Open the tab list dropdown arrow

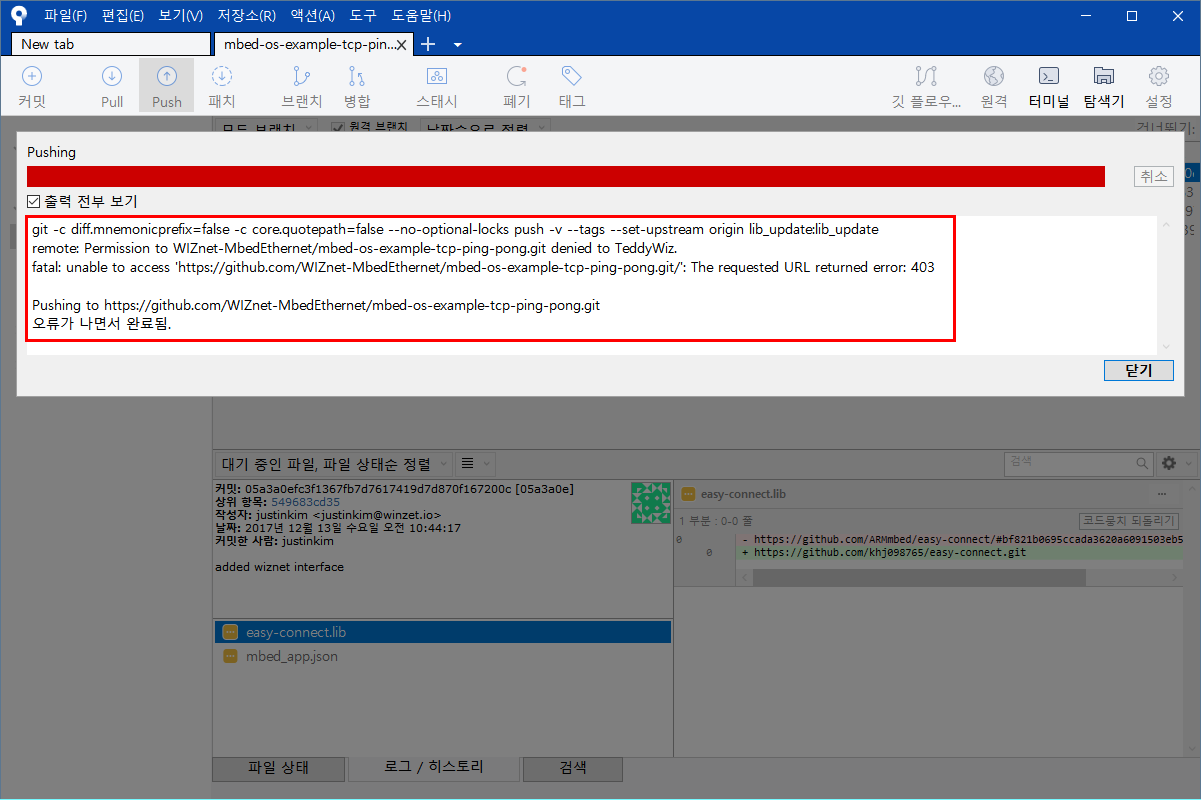[457, 44]
